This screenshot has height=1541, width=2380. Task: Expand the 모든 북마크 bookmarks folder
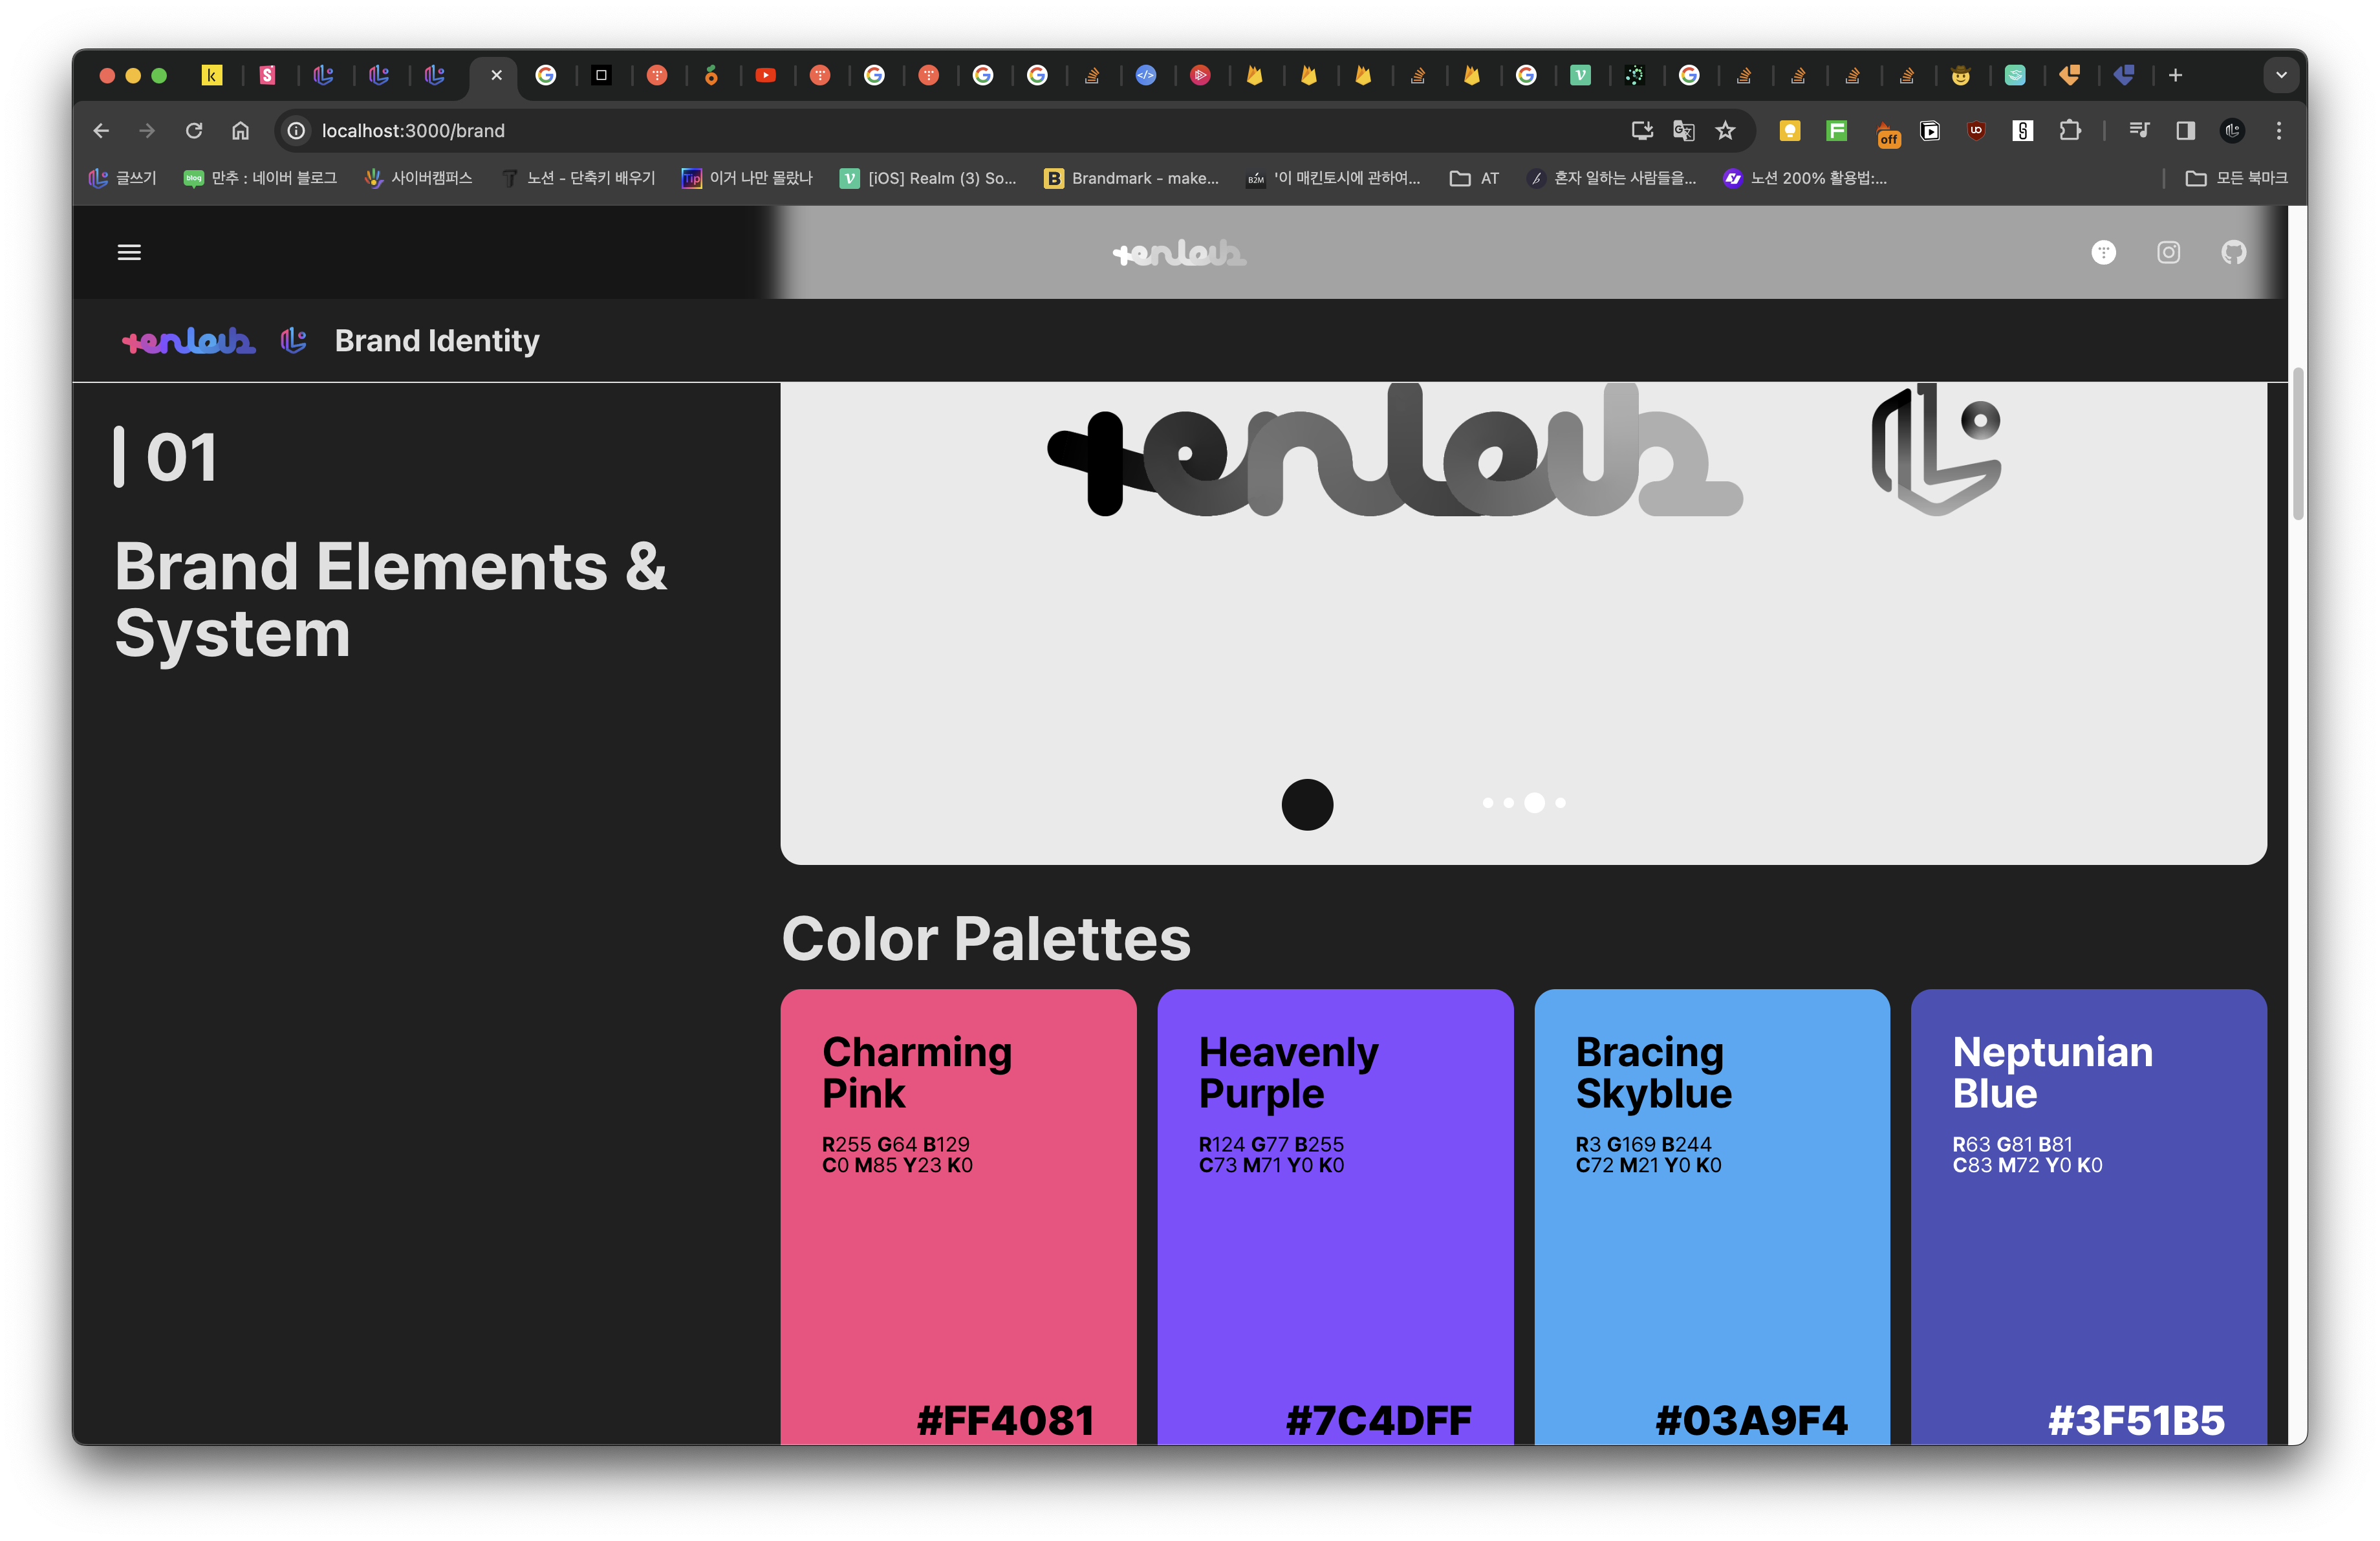pos(2236,178)
